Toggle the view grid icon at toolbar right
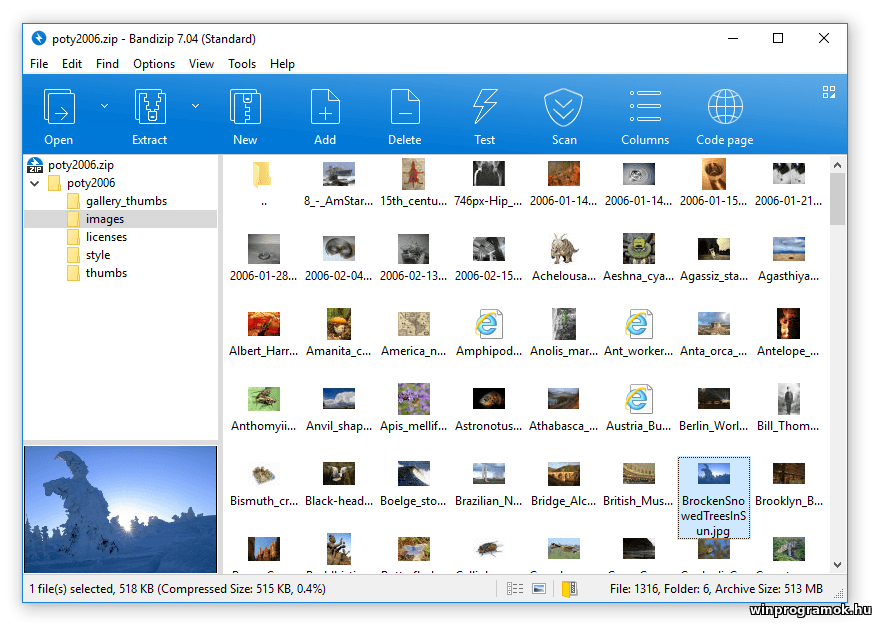Viewport: 882px width, 628px height. pos(829,92)
